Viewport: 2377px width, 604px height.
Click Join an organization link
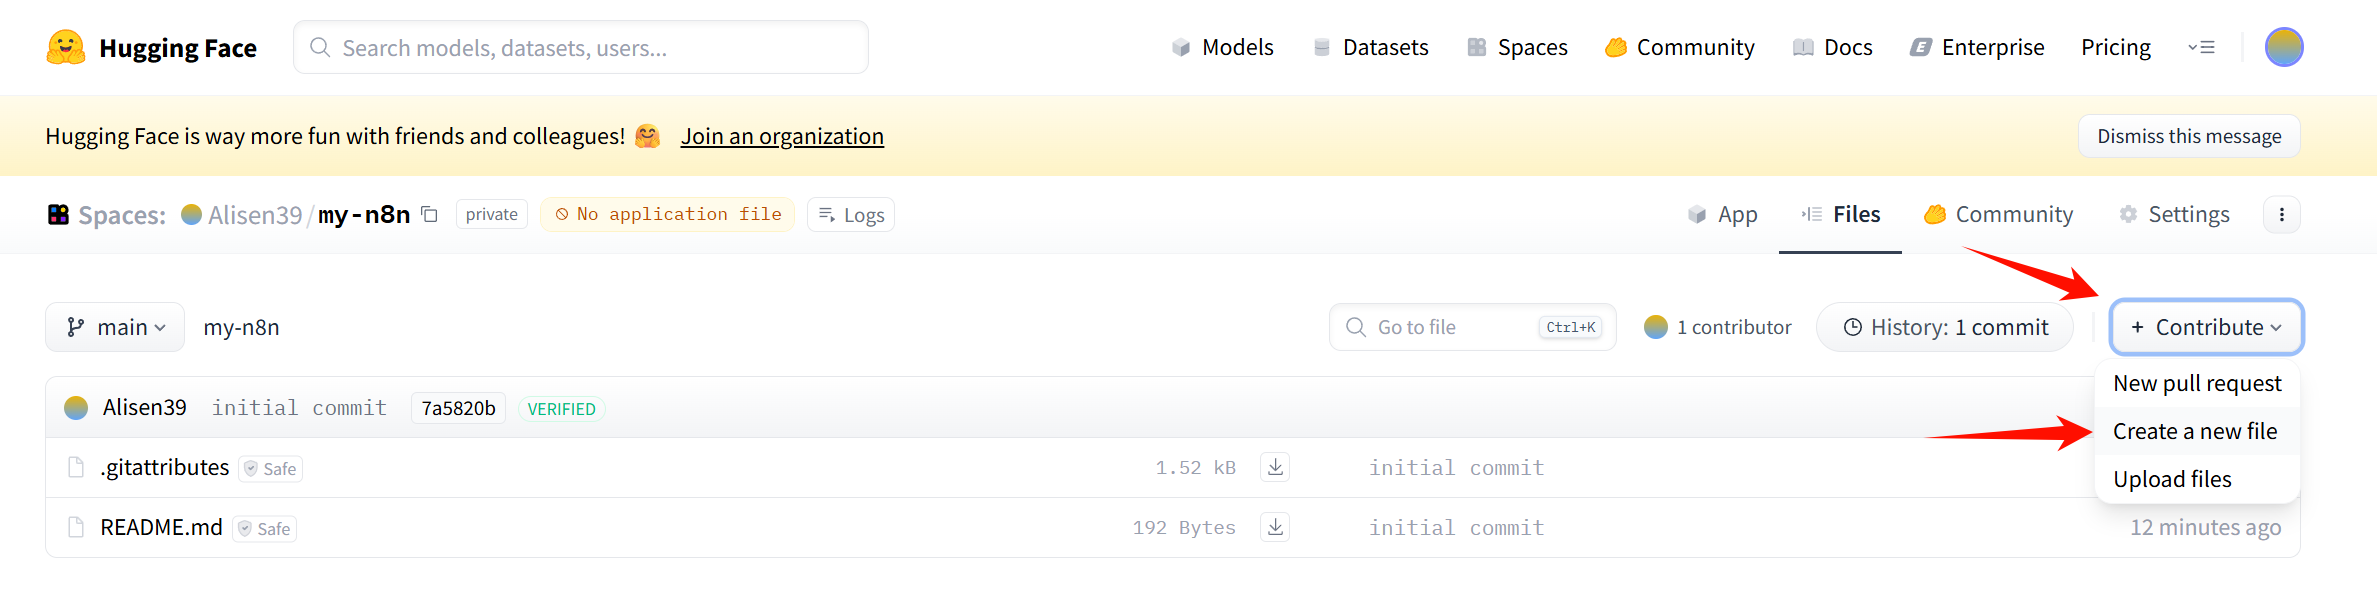tap(782, 136)
